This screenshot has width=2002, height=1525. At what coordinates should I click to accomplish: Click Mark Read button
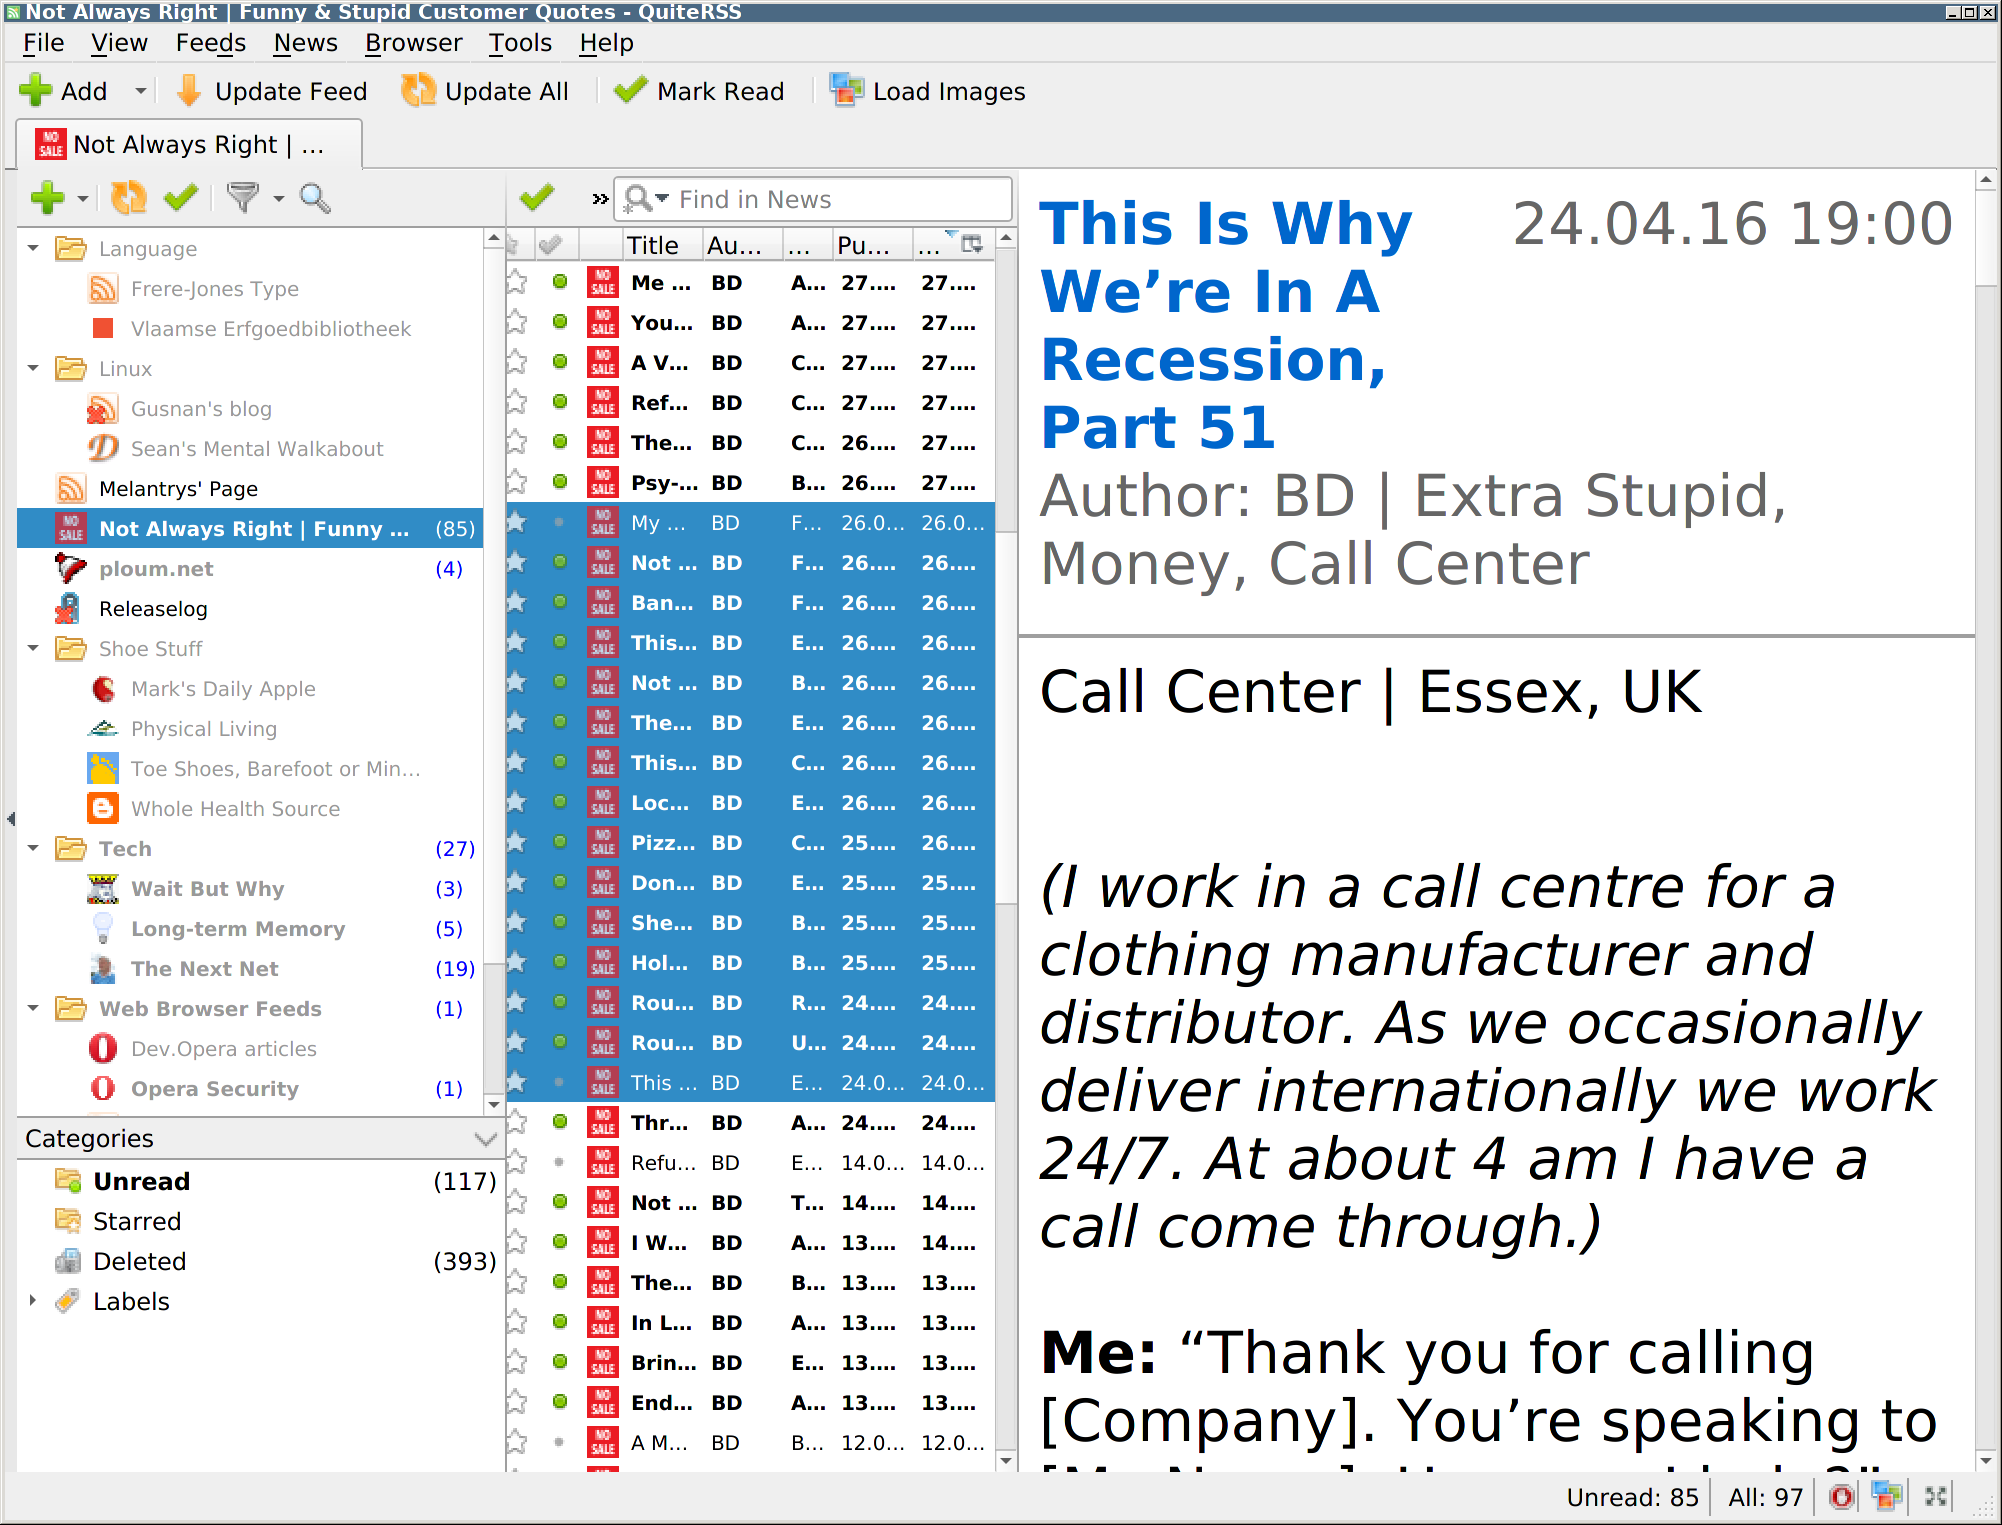point(699,91)
